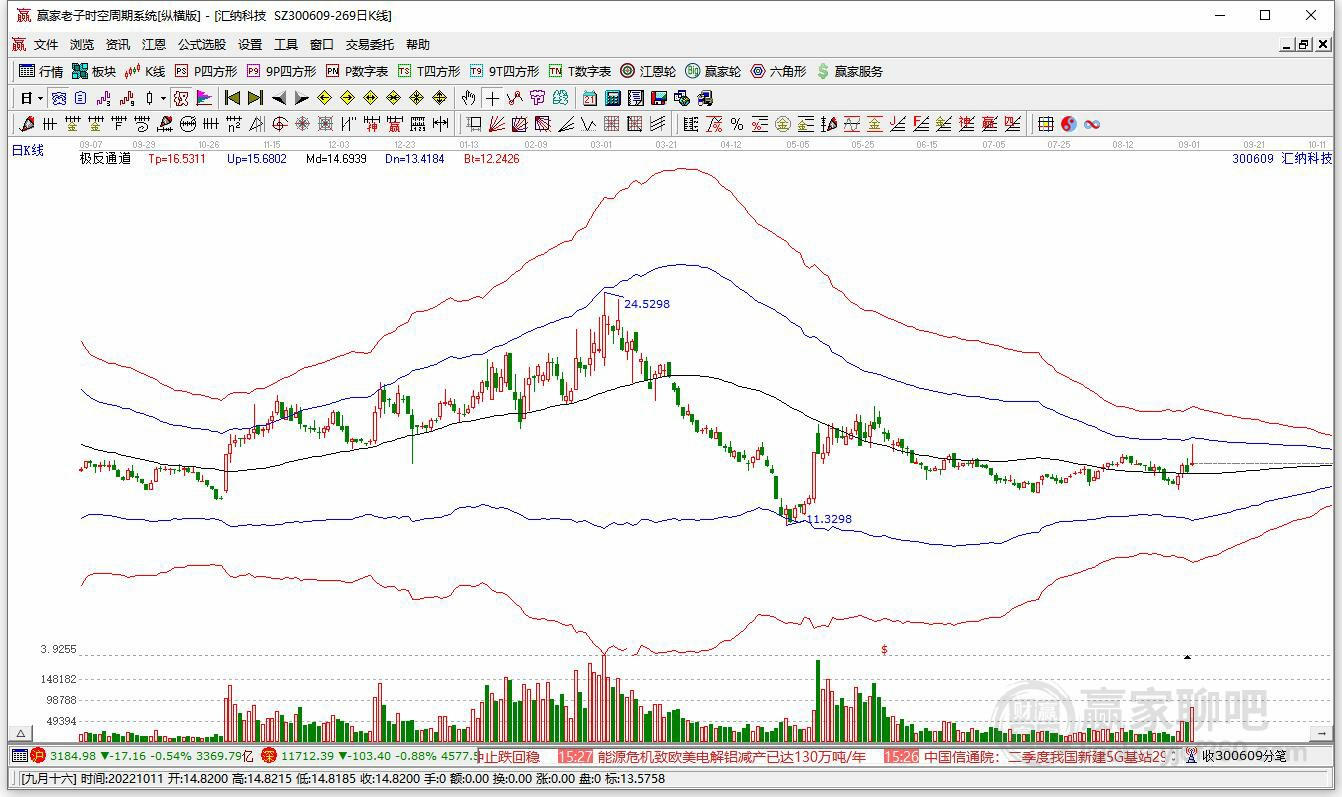
Task: Click the Tp=16.5311 value
Action: [177, 158]
